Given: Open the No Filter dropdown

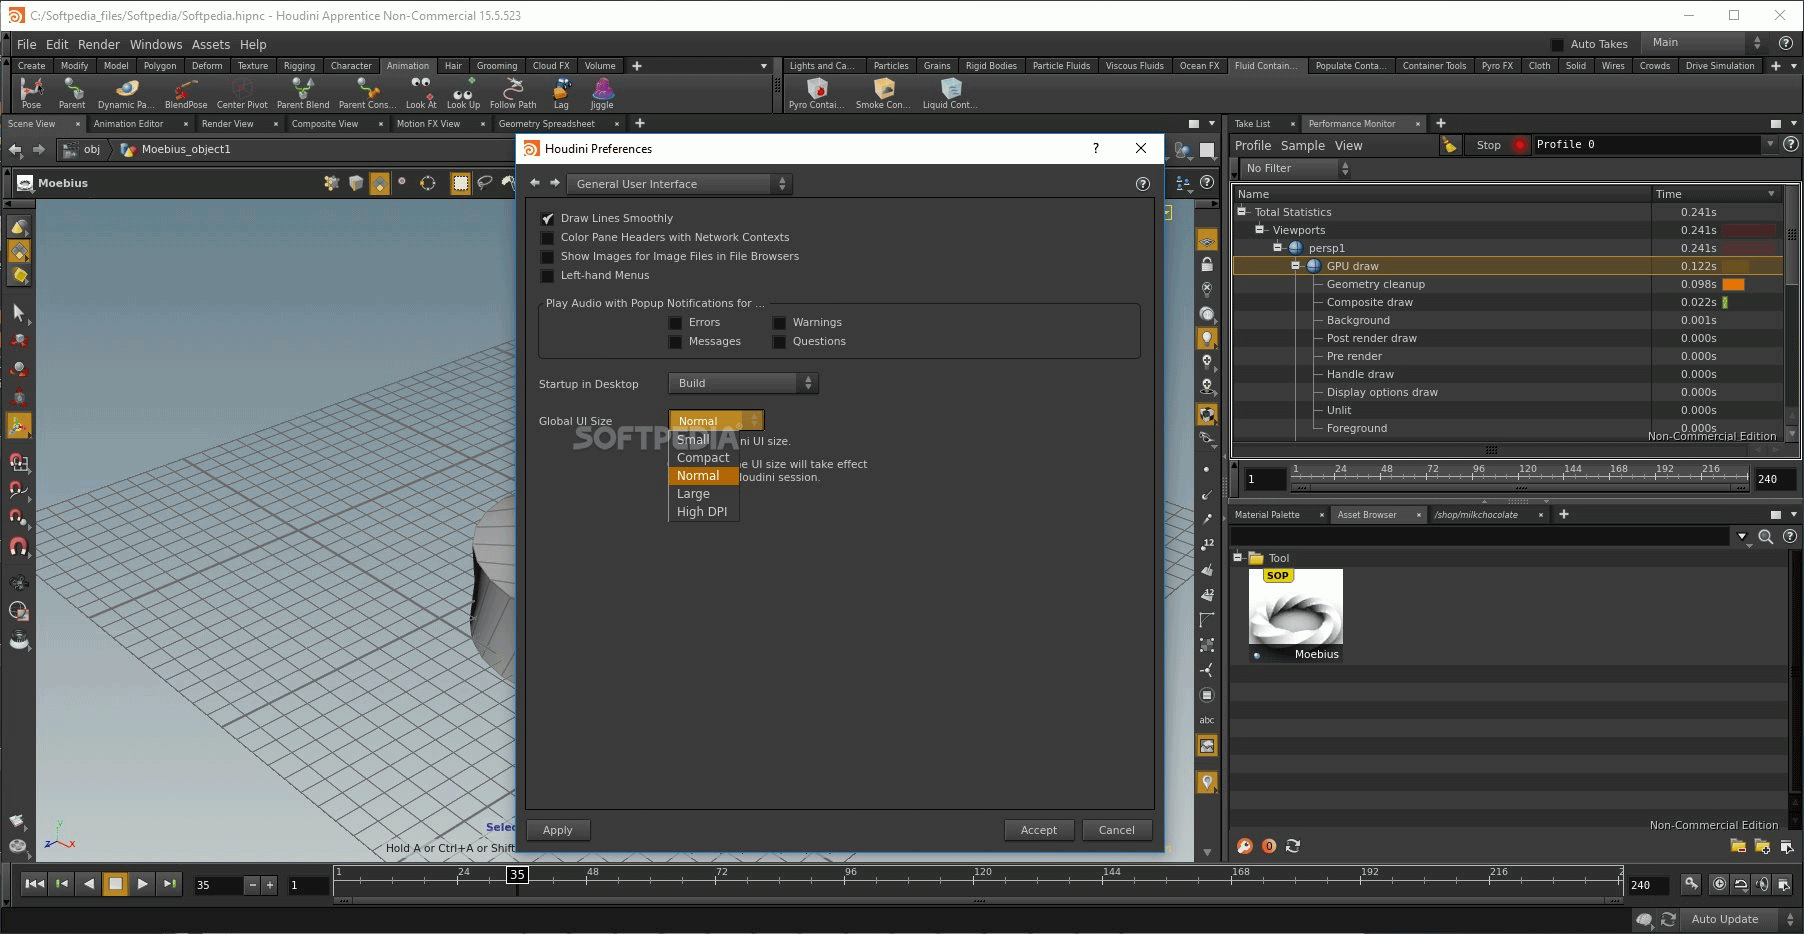Looking at the screenshot, I should [1294, 168].
